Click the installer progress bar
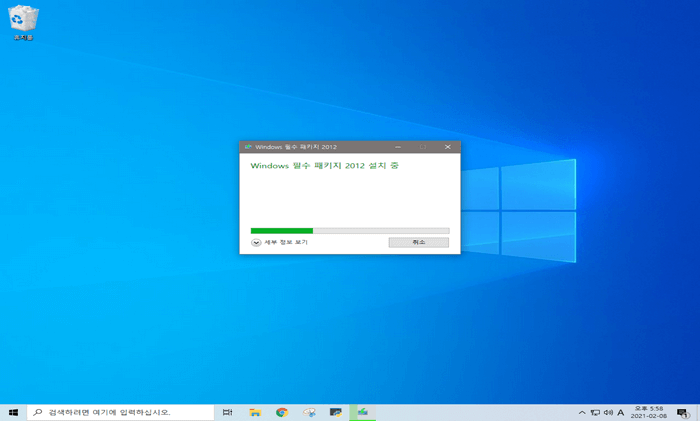 (350, 231)
